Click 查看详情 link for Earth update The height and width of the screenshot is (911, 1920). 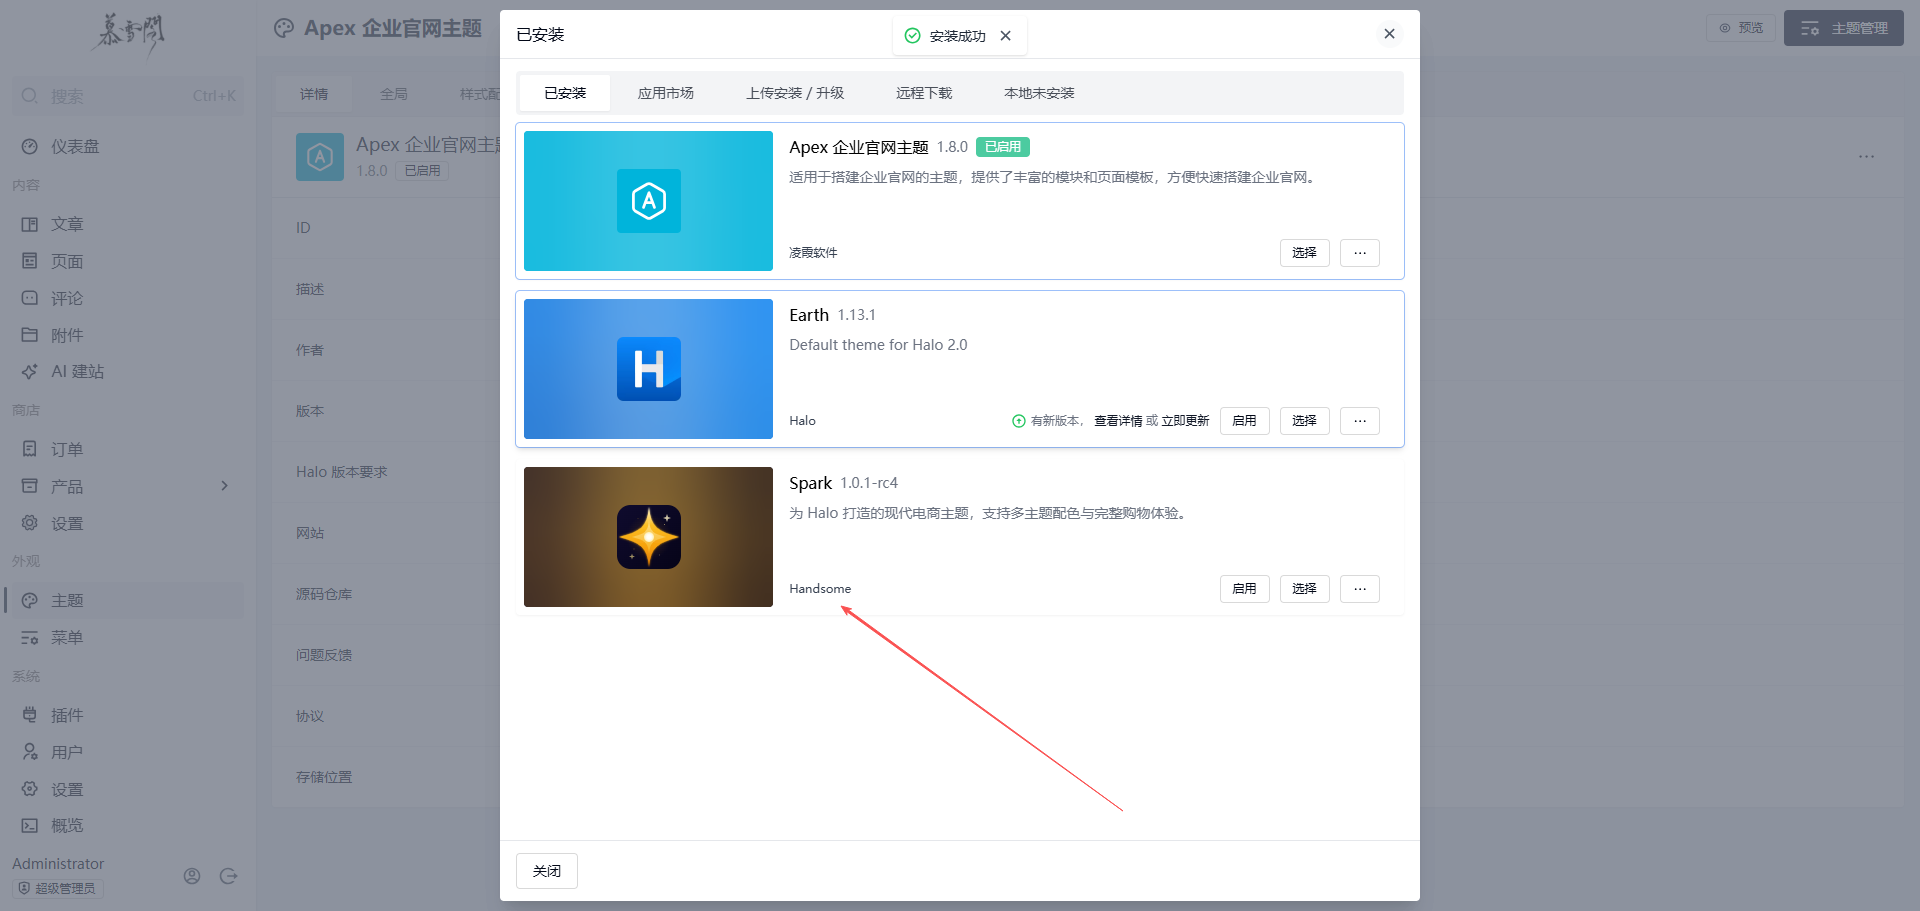coord(1117,421)
